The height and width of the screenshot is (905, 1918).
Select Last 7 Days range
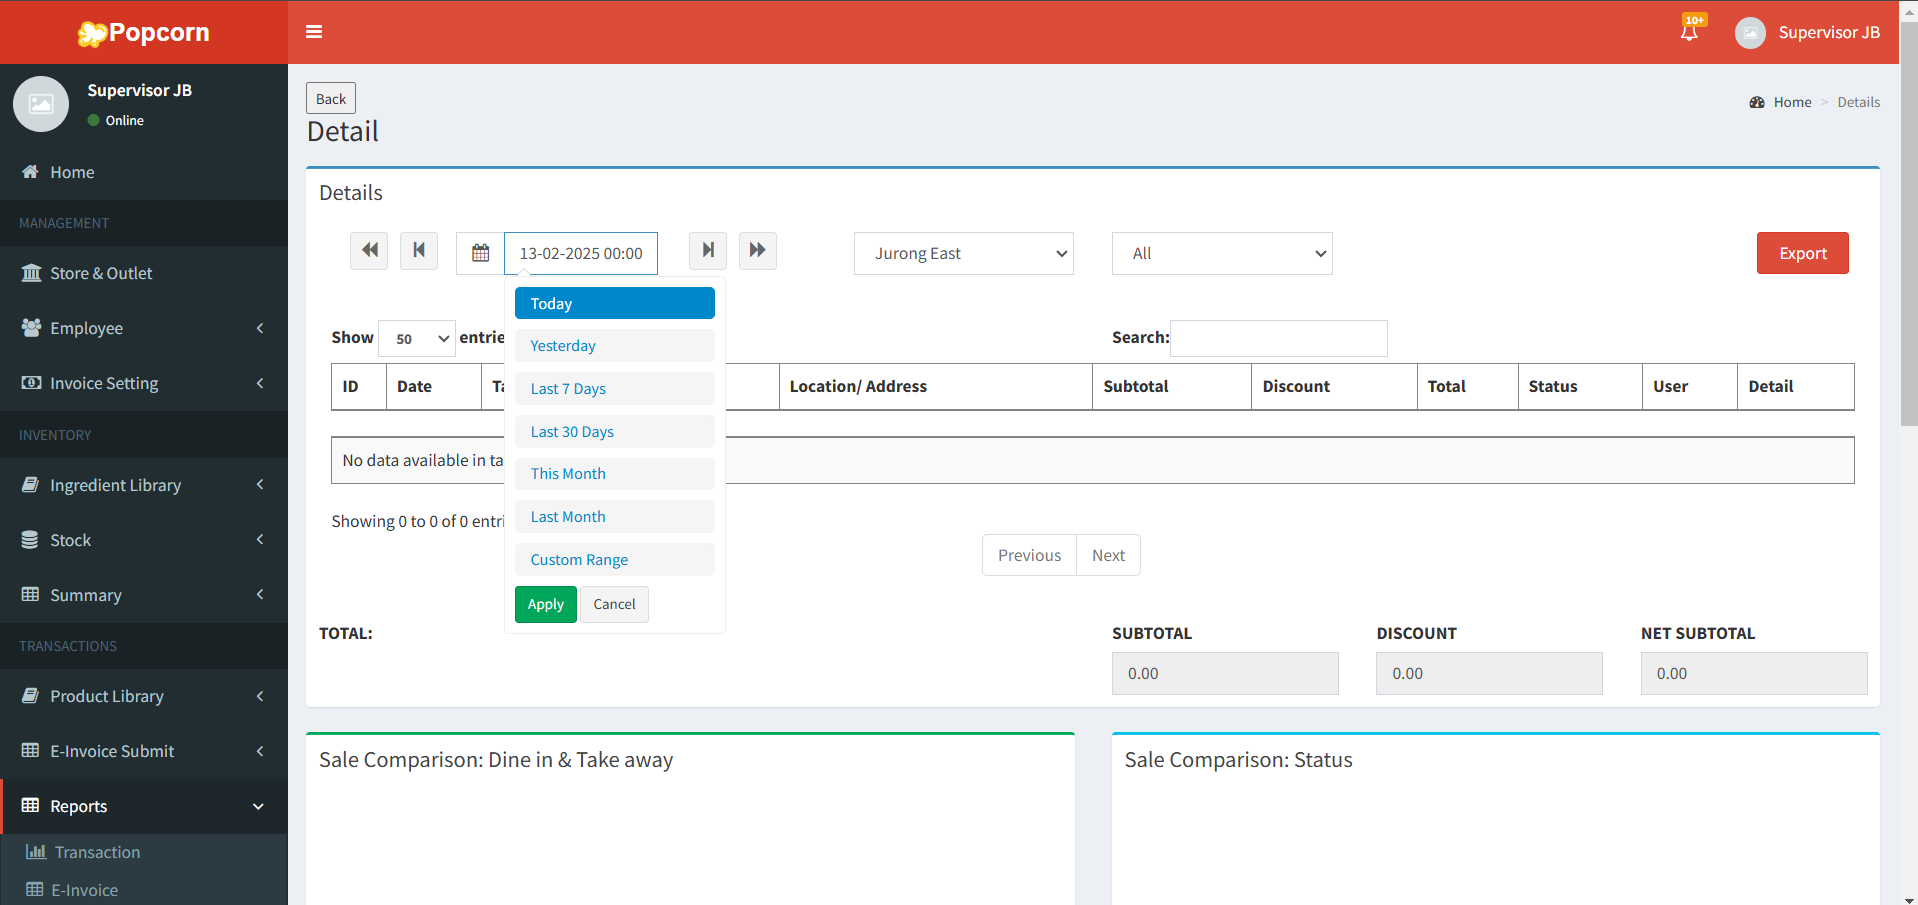(x=615, y=388)
